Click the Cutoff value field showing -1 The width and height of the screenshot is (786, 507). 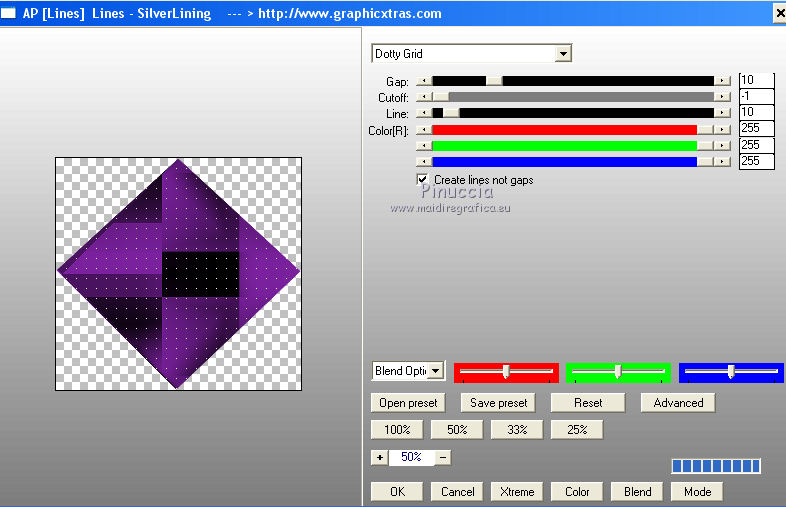click(x=756, y=96)
